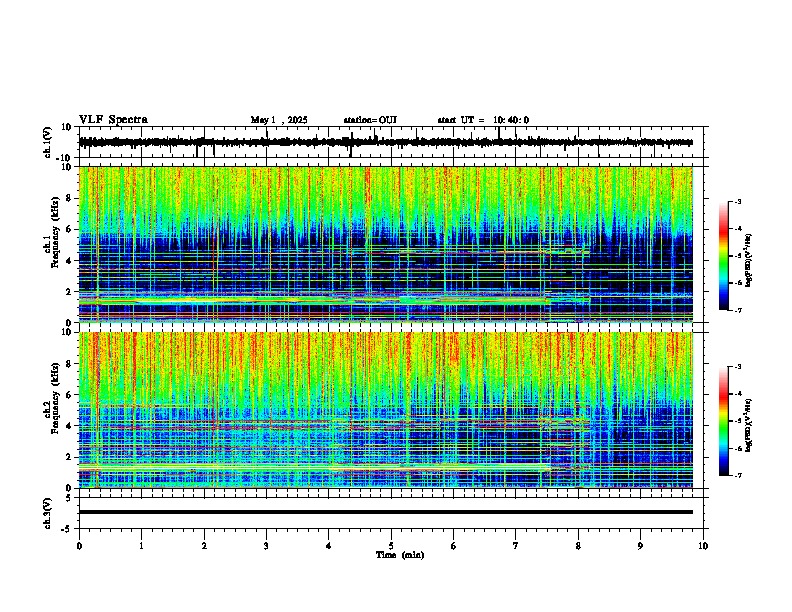792x612 pixels.
Task: Click time axis tick label "0"
Action: click(79, 546)
